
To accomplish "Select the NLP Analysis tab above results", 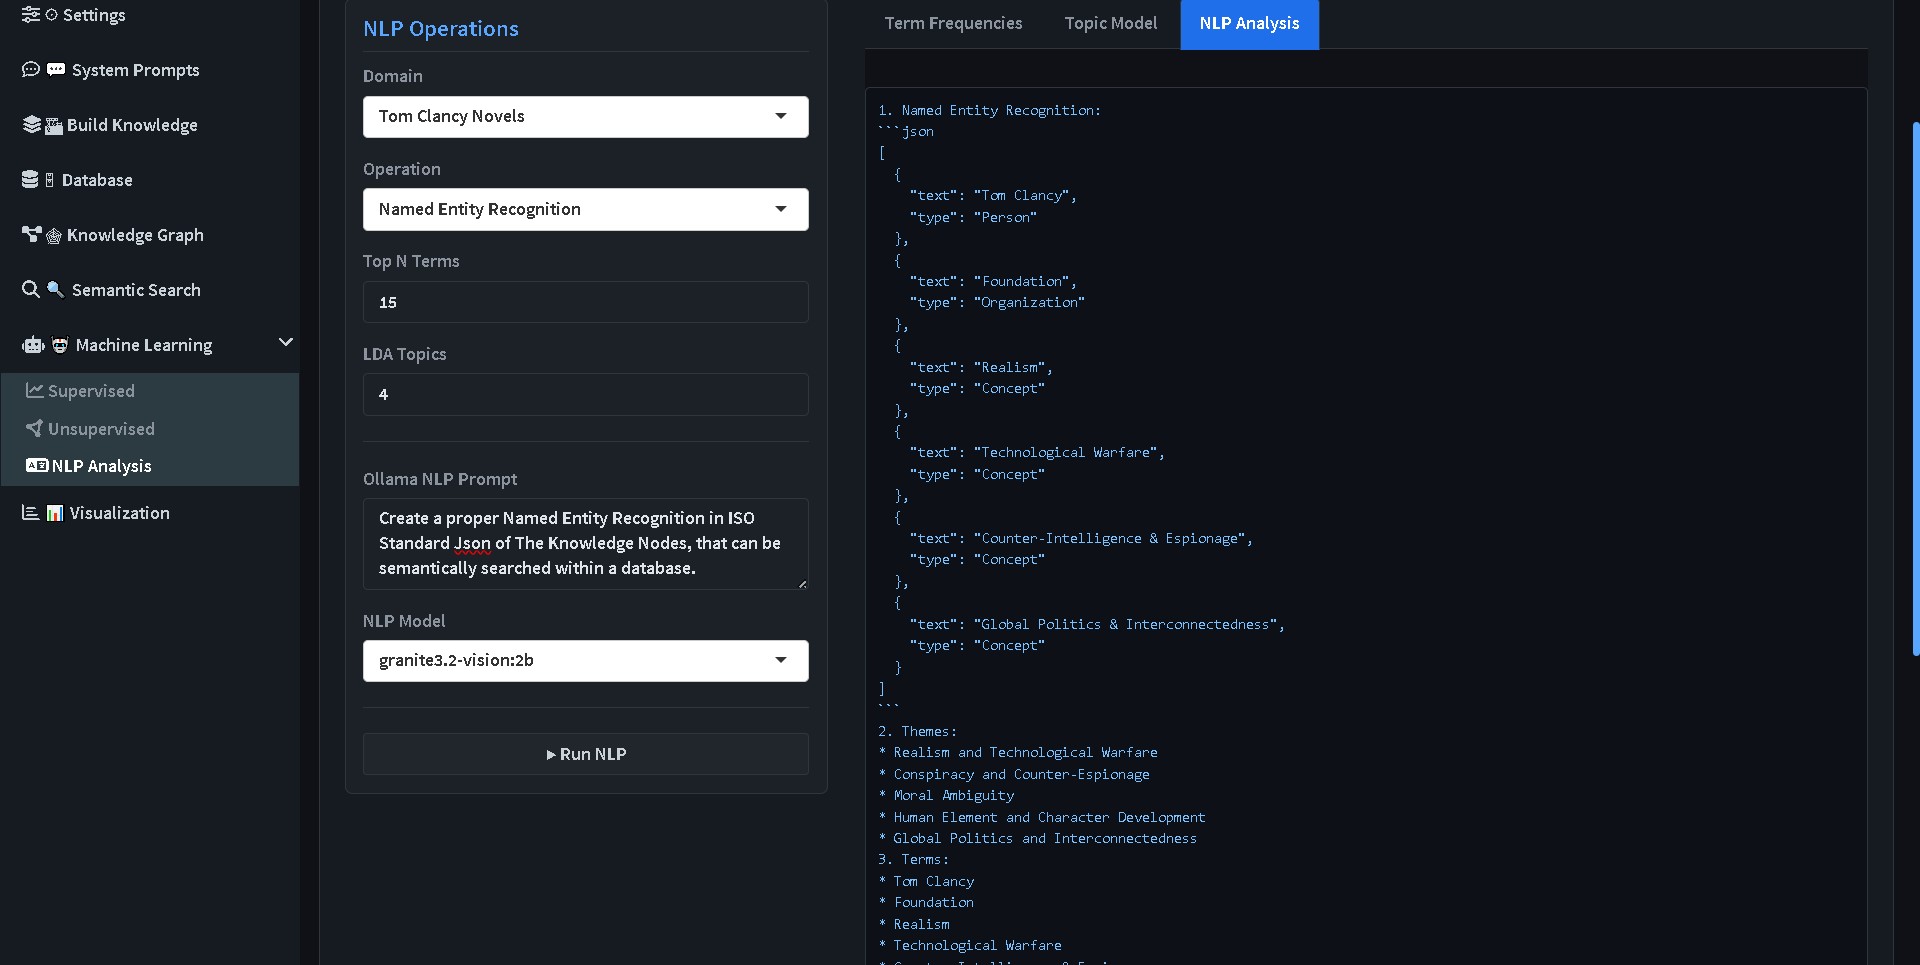I will click(x=1250, y=24).
